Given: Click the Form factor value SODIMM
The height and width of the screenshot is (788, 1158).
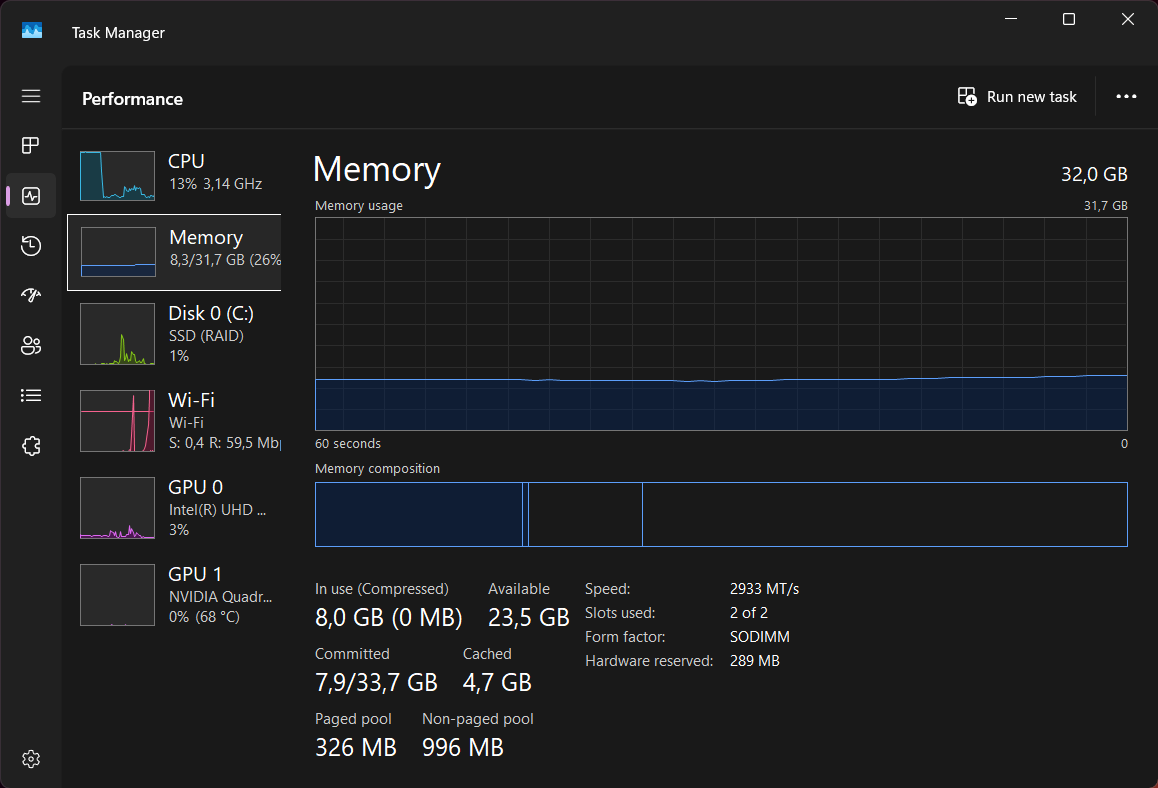Looking at the screenshot, I should [760, 637].
